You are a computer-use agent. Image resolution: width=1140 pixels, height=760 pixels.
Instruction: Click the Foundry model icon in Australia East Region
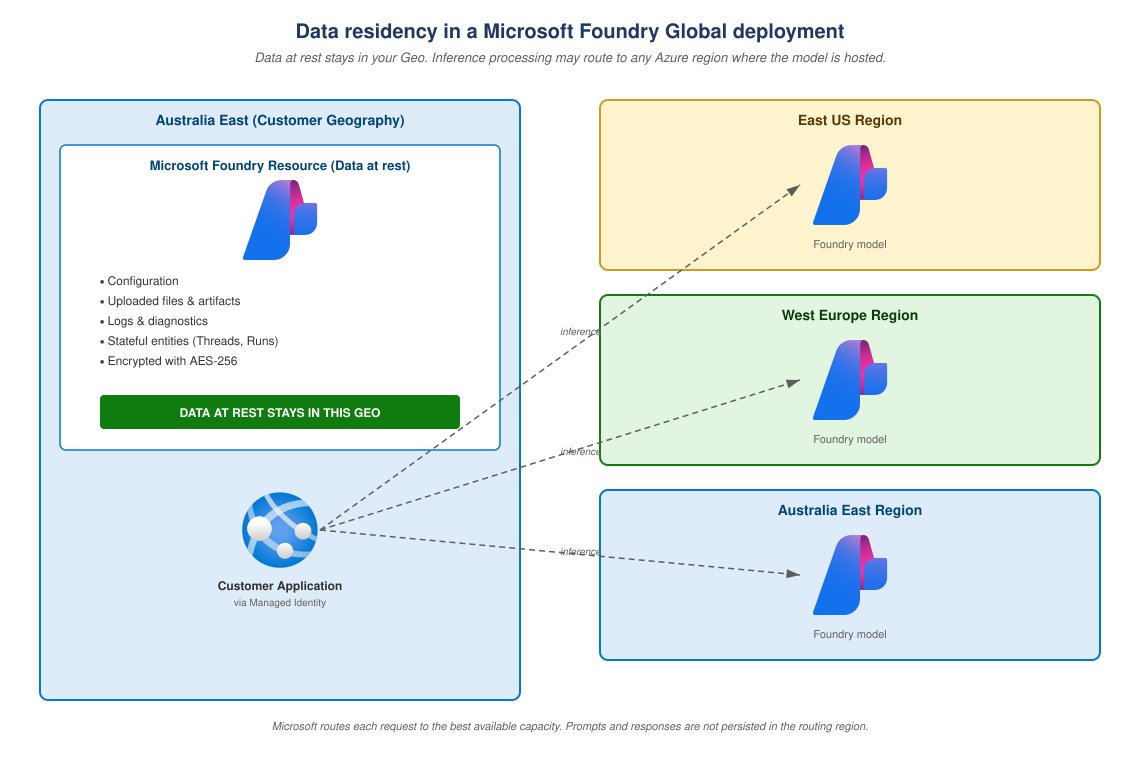click(850, 575)
